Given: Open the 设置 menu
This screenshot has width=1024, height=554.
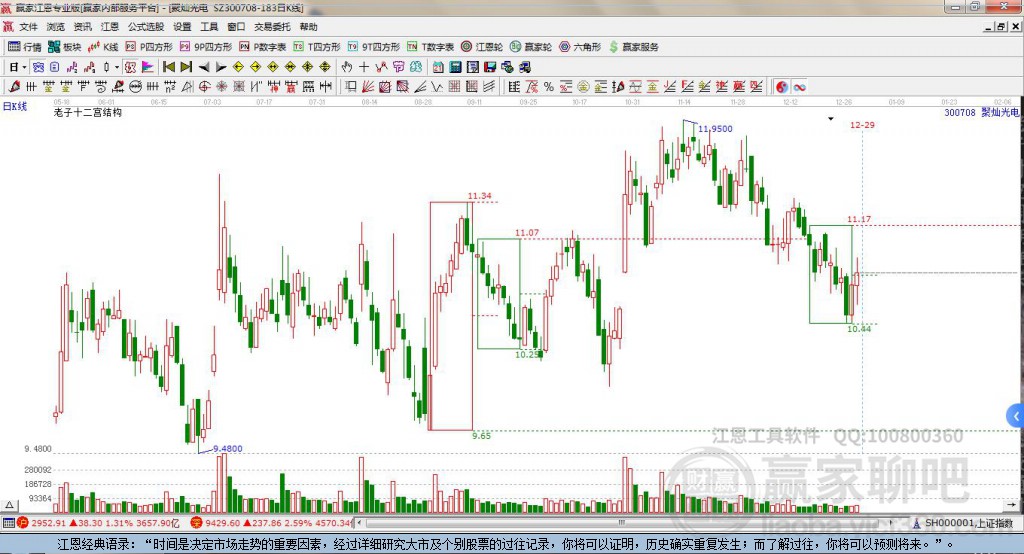Looking at the screenshot, I should (x=182, y=27).
